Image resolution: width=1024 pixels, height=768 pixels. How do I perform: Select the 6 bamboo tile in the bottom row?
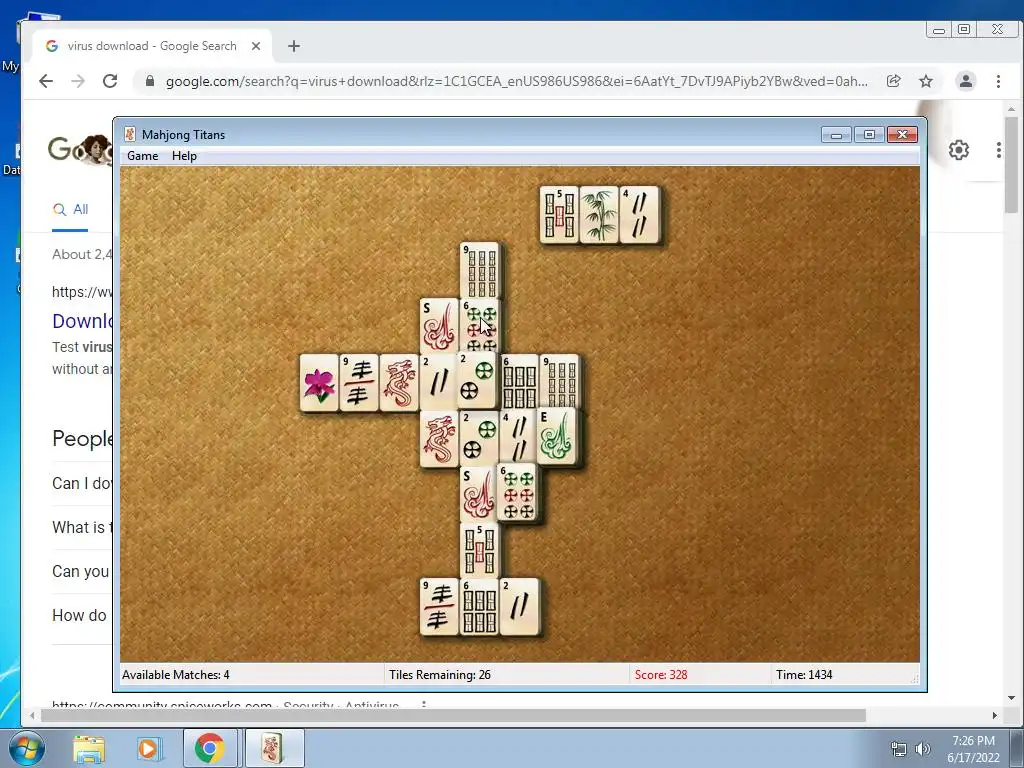point(479,607)
